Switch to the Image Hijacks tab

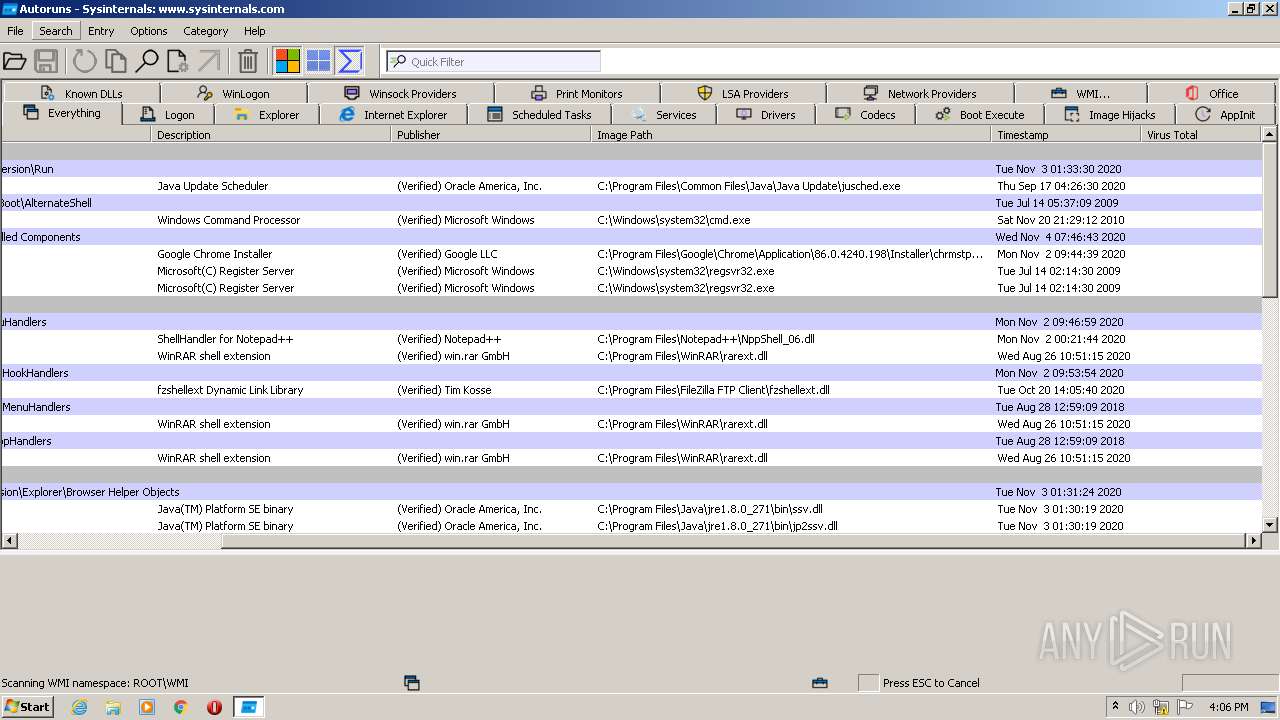pos(1110,115)
